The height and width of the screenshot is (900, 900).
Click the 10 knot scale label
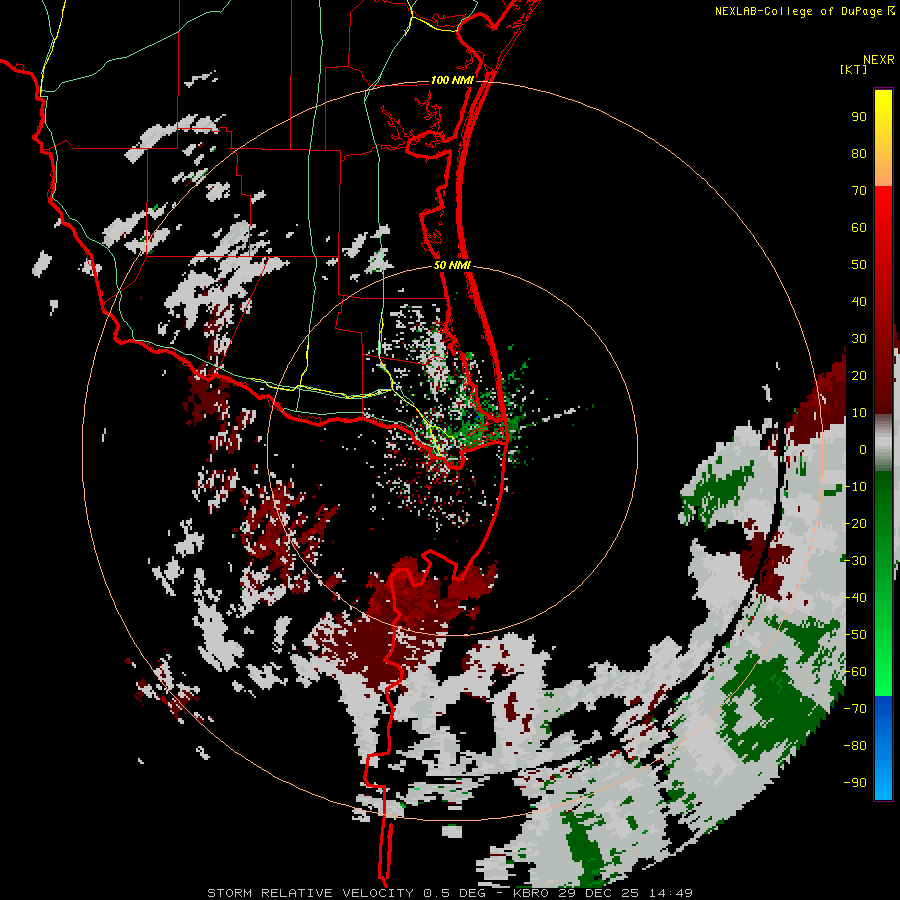[859, 413]
